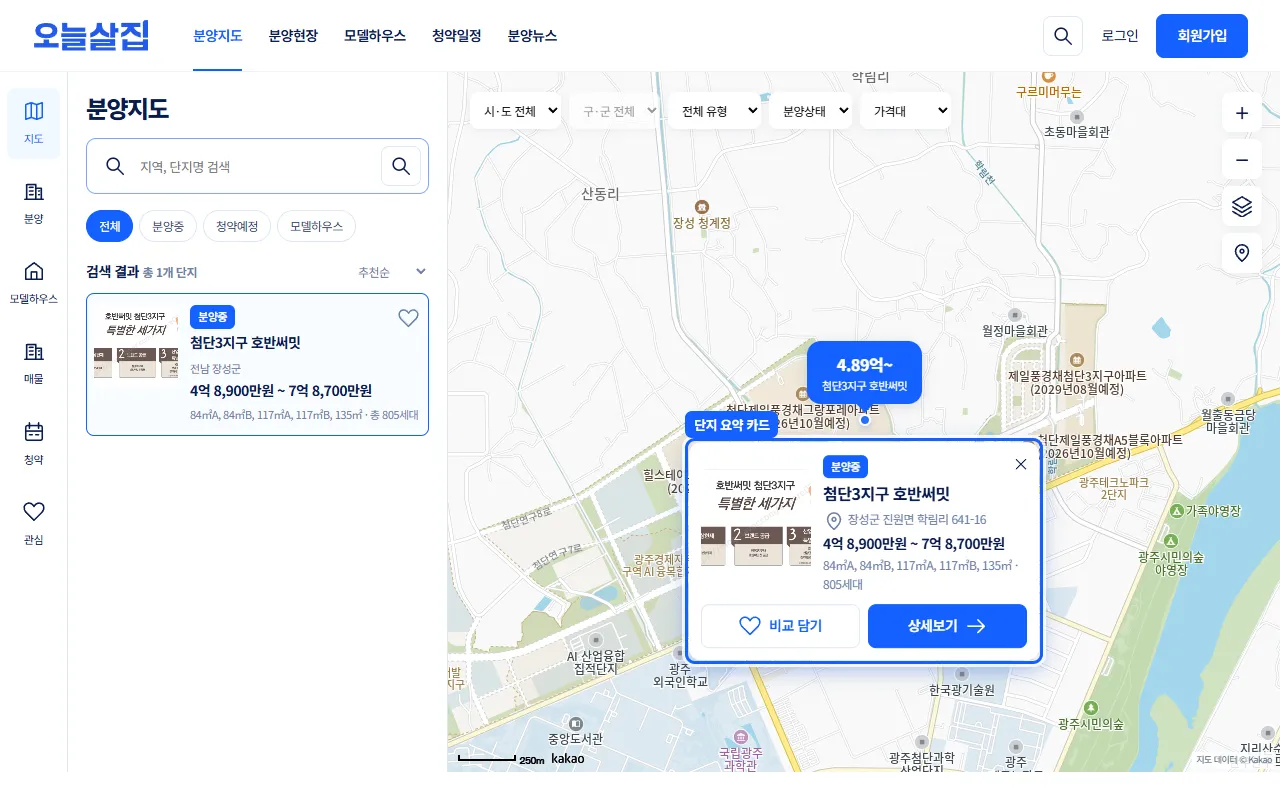Open the map layers button
Image resolution: width=1280 pixels, height=800 pixels.
coord(1242,207)
